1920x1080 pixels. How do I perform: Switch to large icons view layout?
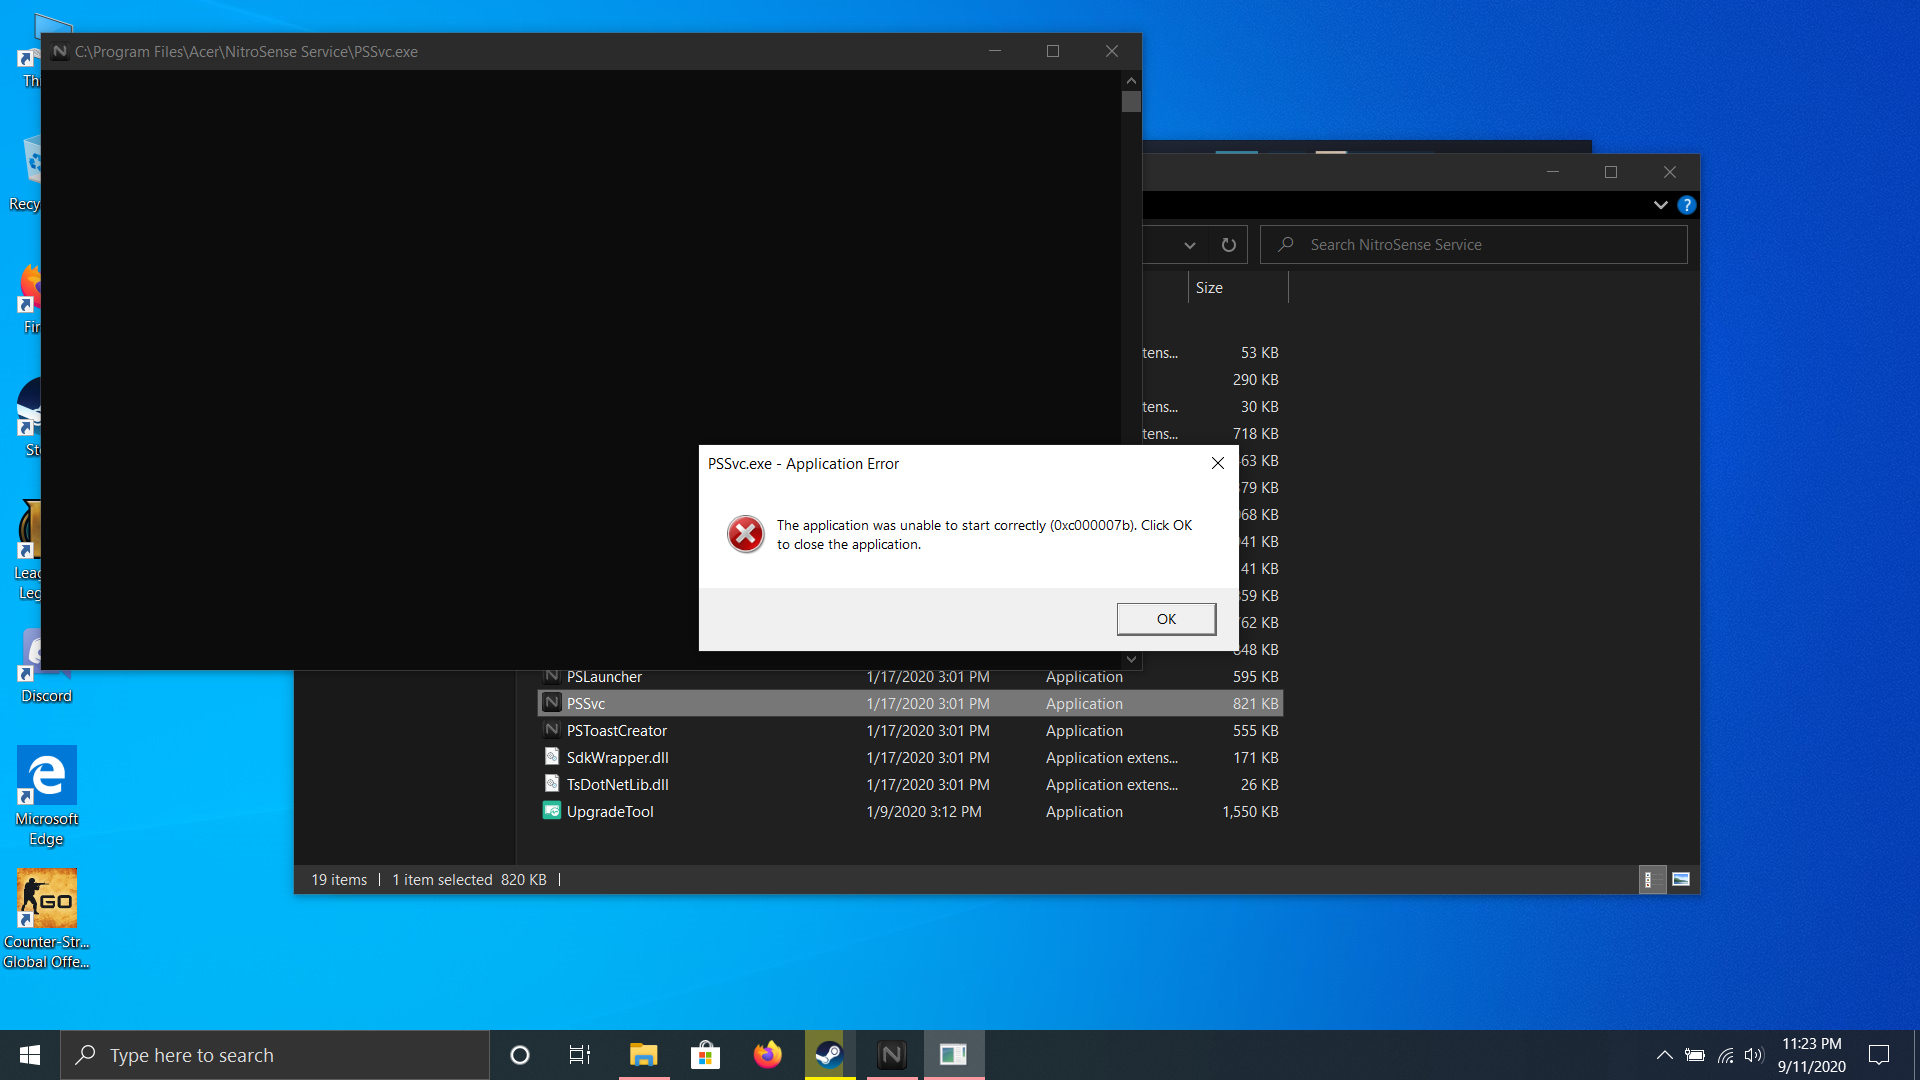(1681, 880)
